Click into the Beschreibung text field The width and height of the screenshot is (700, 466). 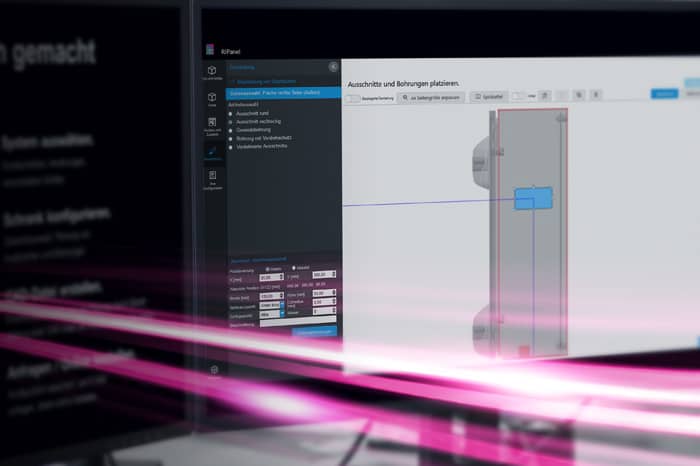click(x=298, y=322)
